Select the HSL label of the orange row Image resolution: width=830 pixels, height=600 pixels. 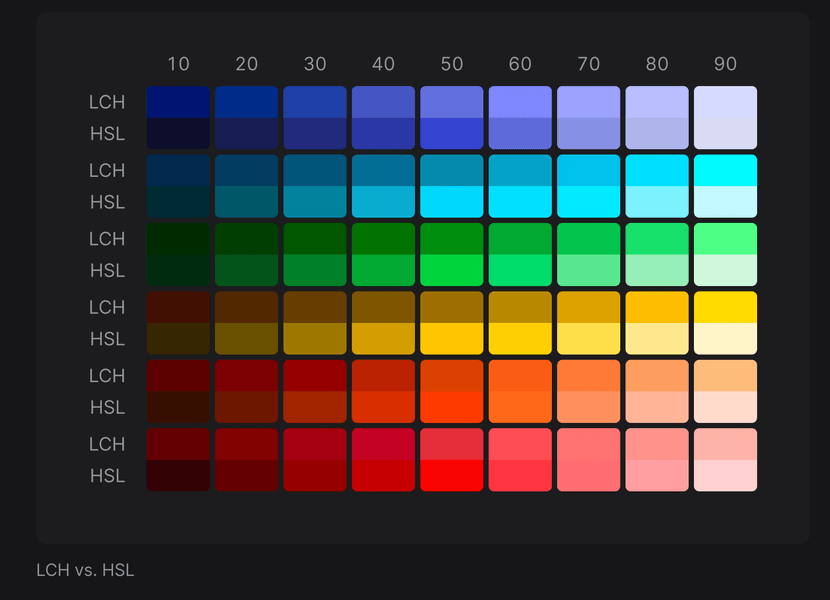click(x=107, y=407)
